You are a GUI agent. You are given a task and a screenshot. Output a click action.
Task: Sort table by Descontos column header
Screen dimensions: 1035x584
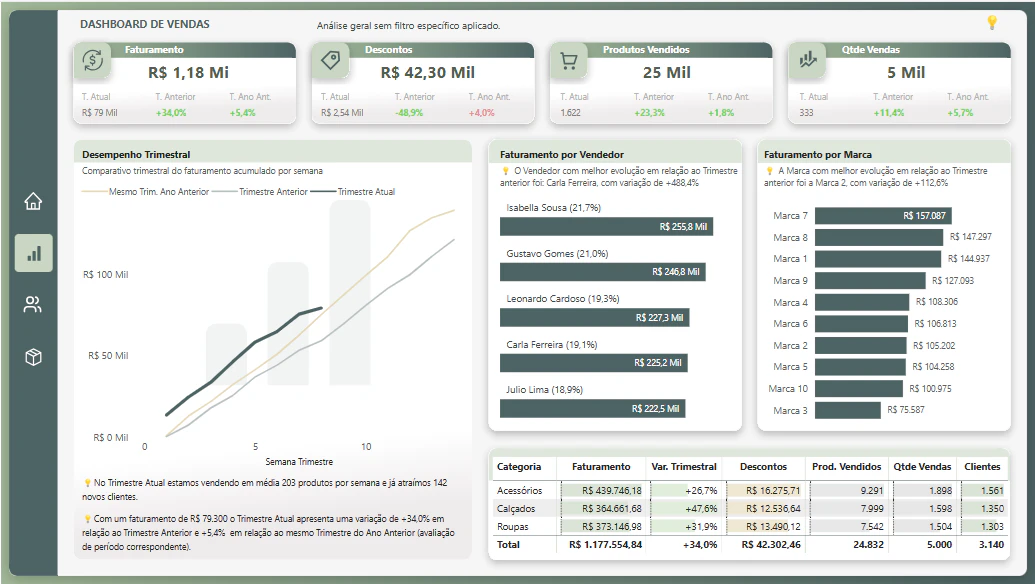(763, 467)
